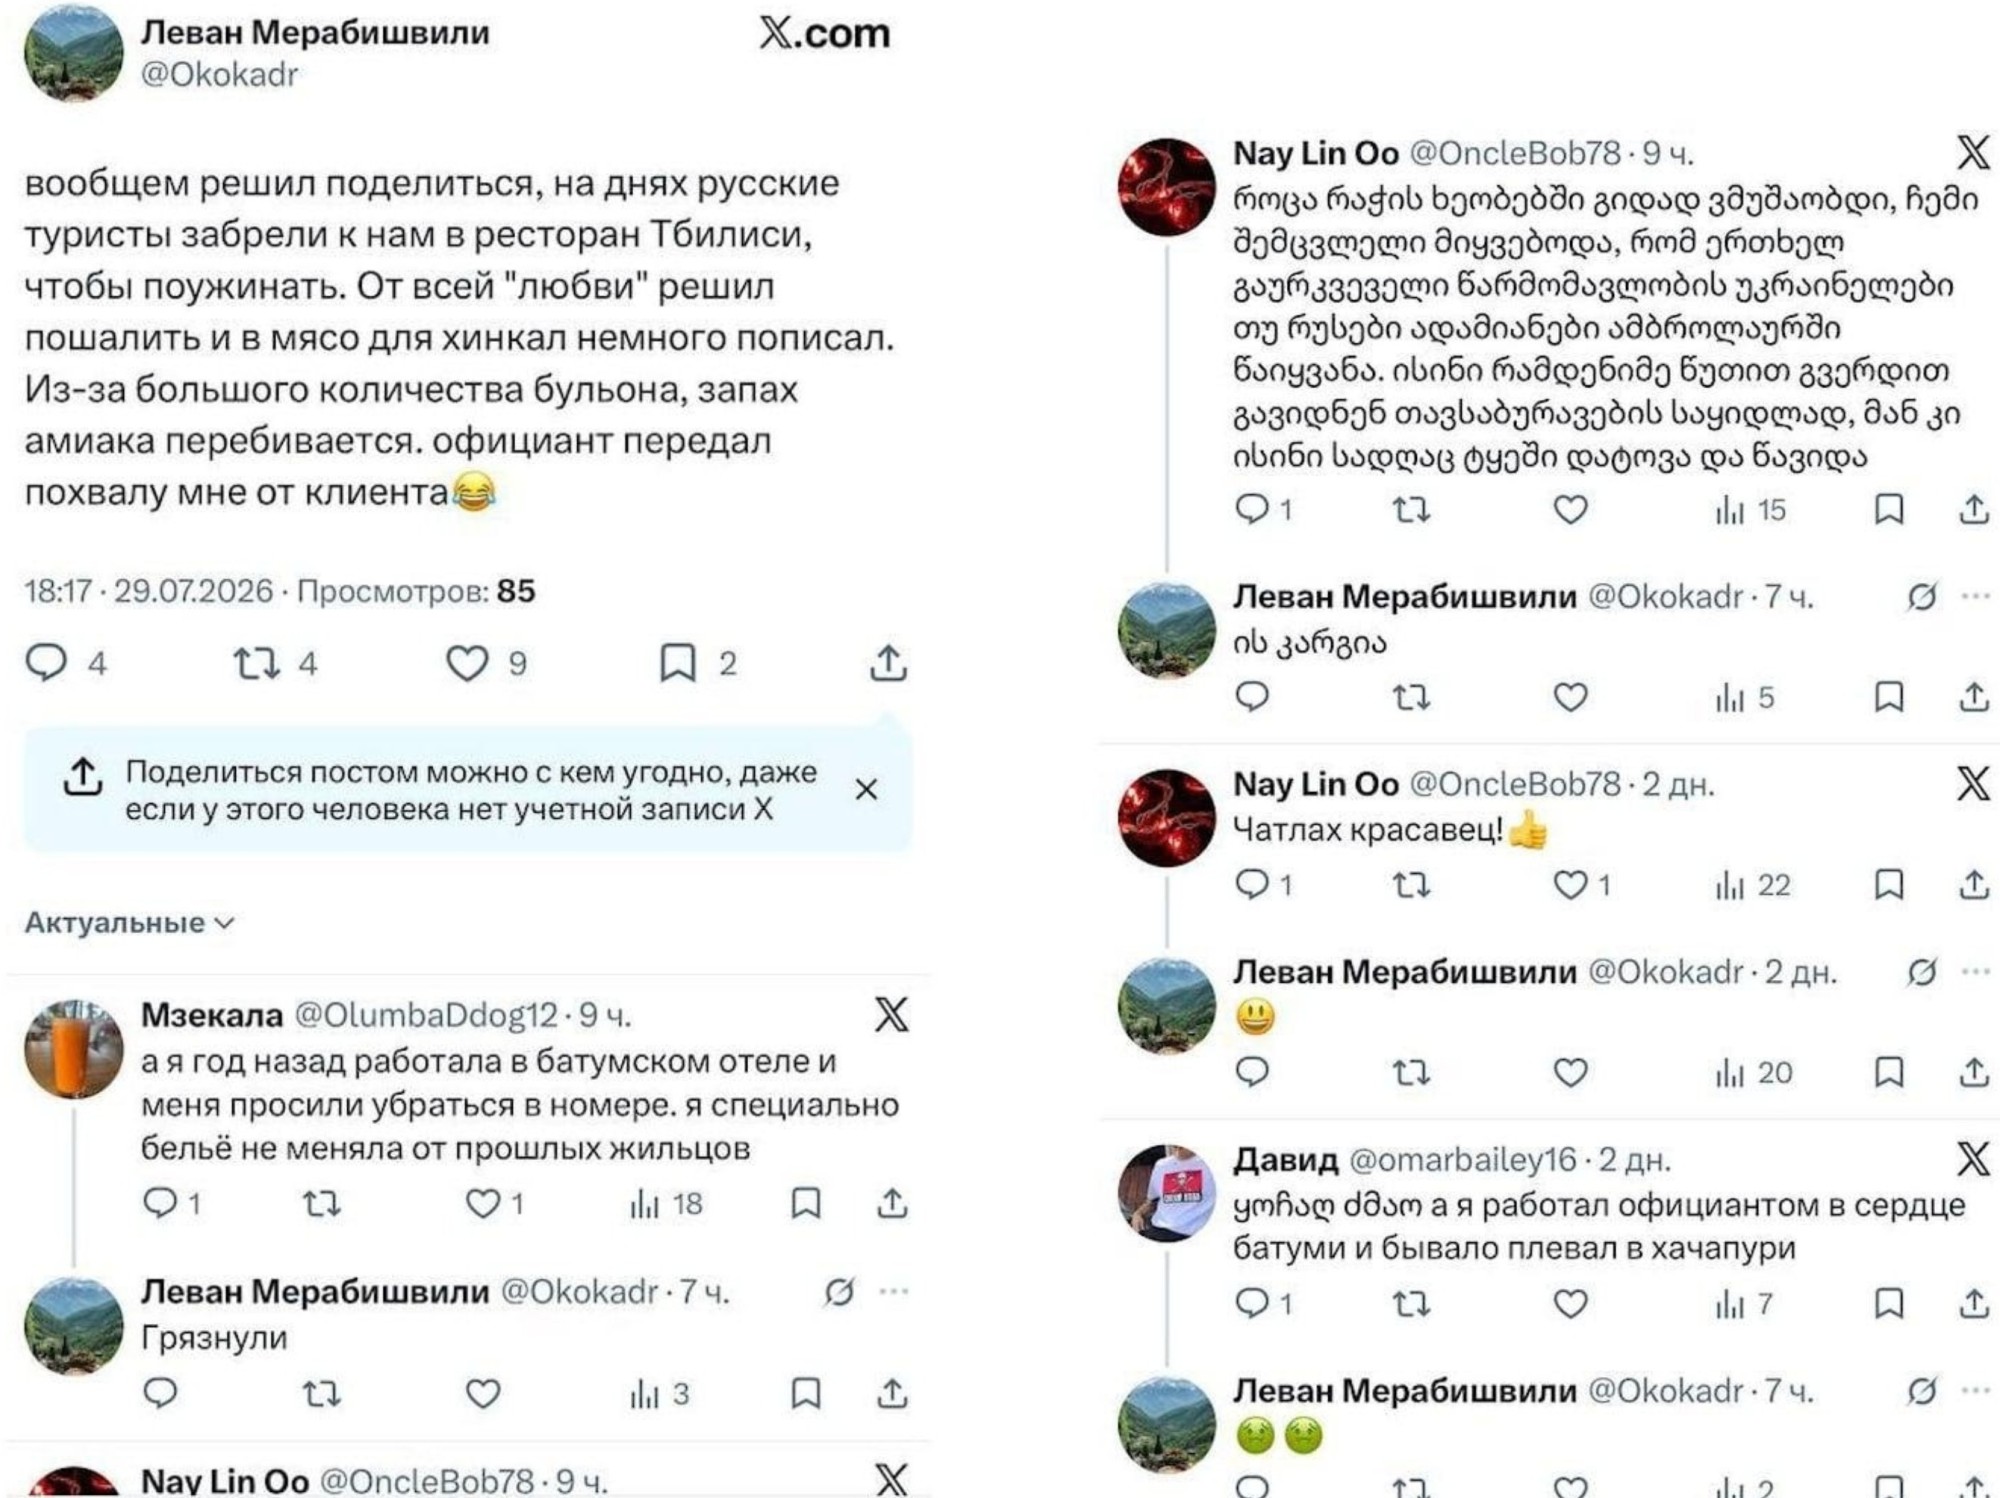Click X logo on Давид's reply
2000x1498 pixels.
[1973, 1159]
